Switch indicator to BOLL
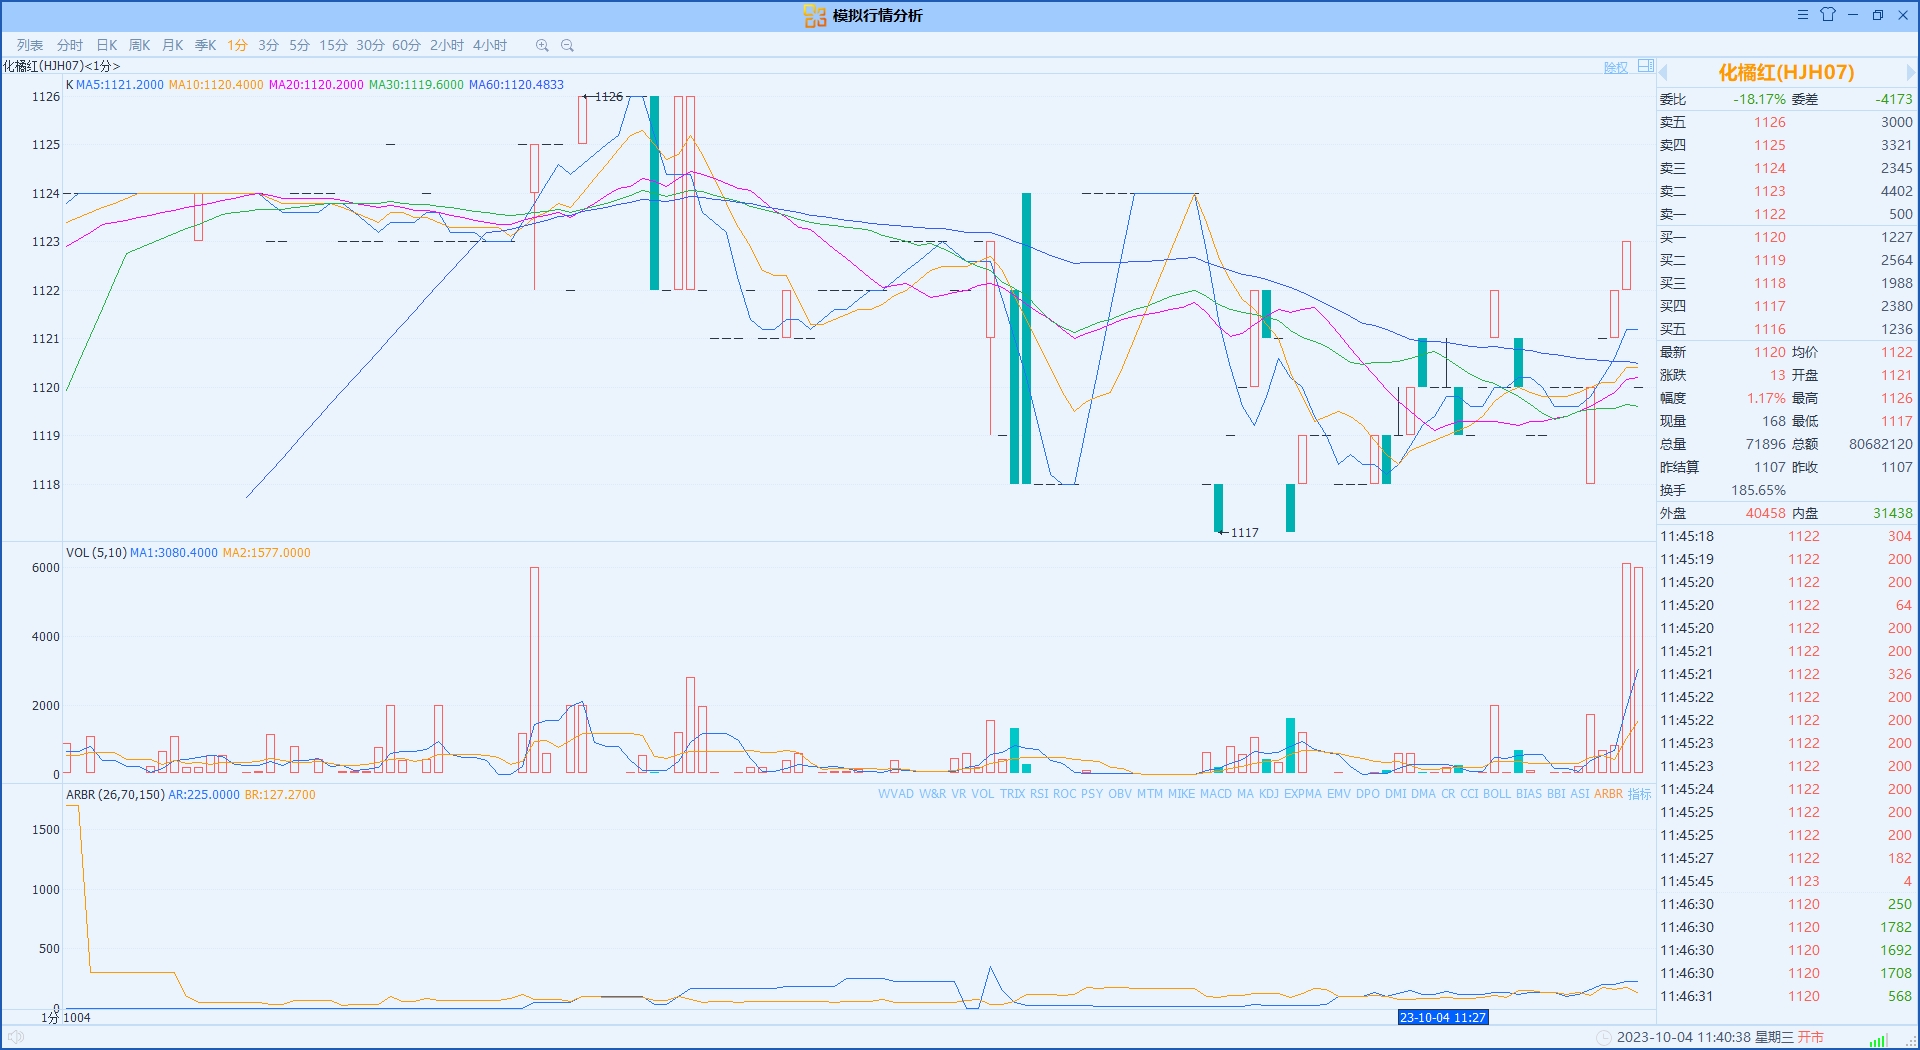This screenshot has width=1920, height=1050. (1497, 794)
